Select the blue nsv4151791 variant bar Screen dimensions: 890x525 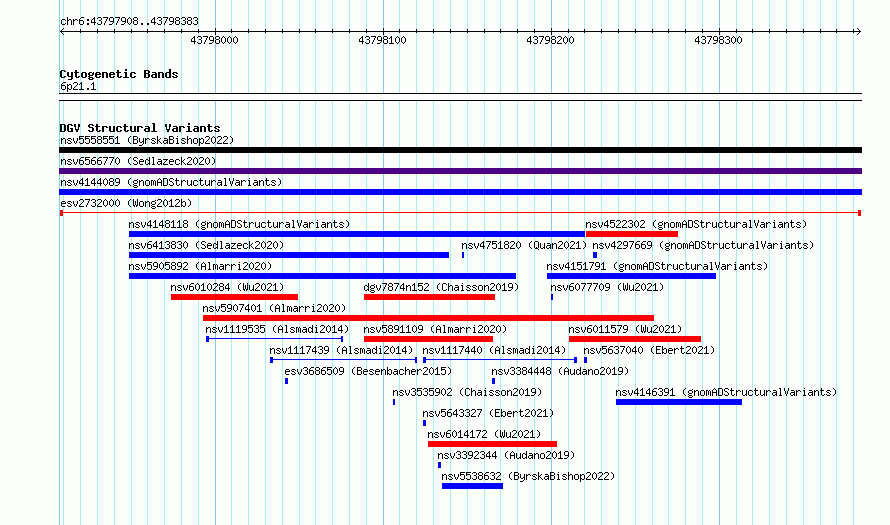pos(631,276)
